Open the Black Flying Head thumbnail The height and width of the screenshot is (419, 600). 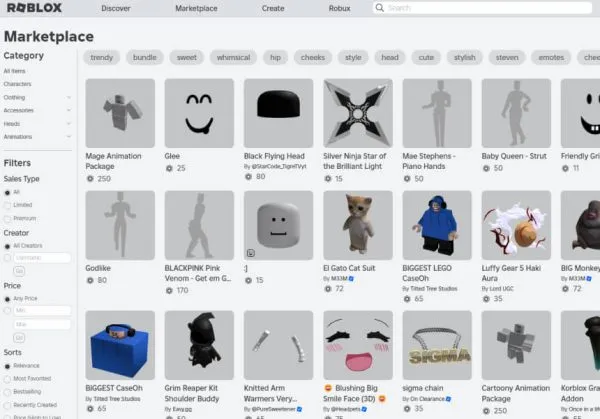pos(279,113)
